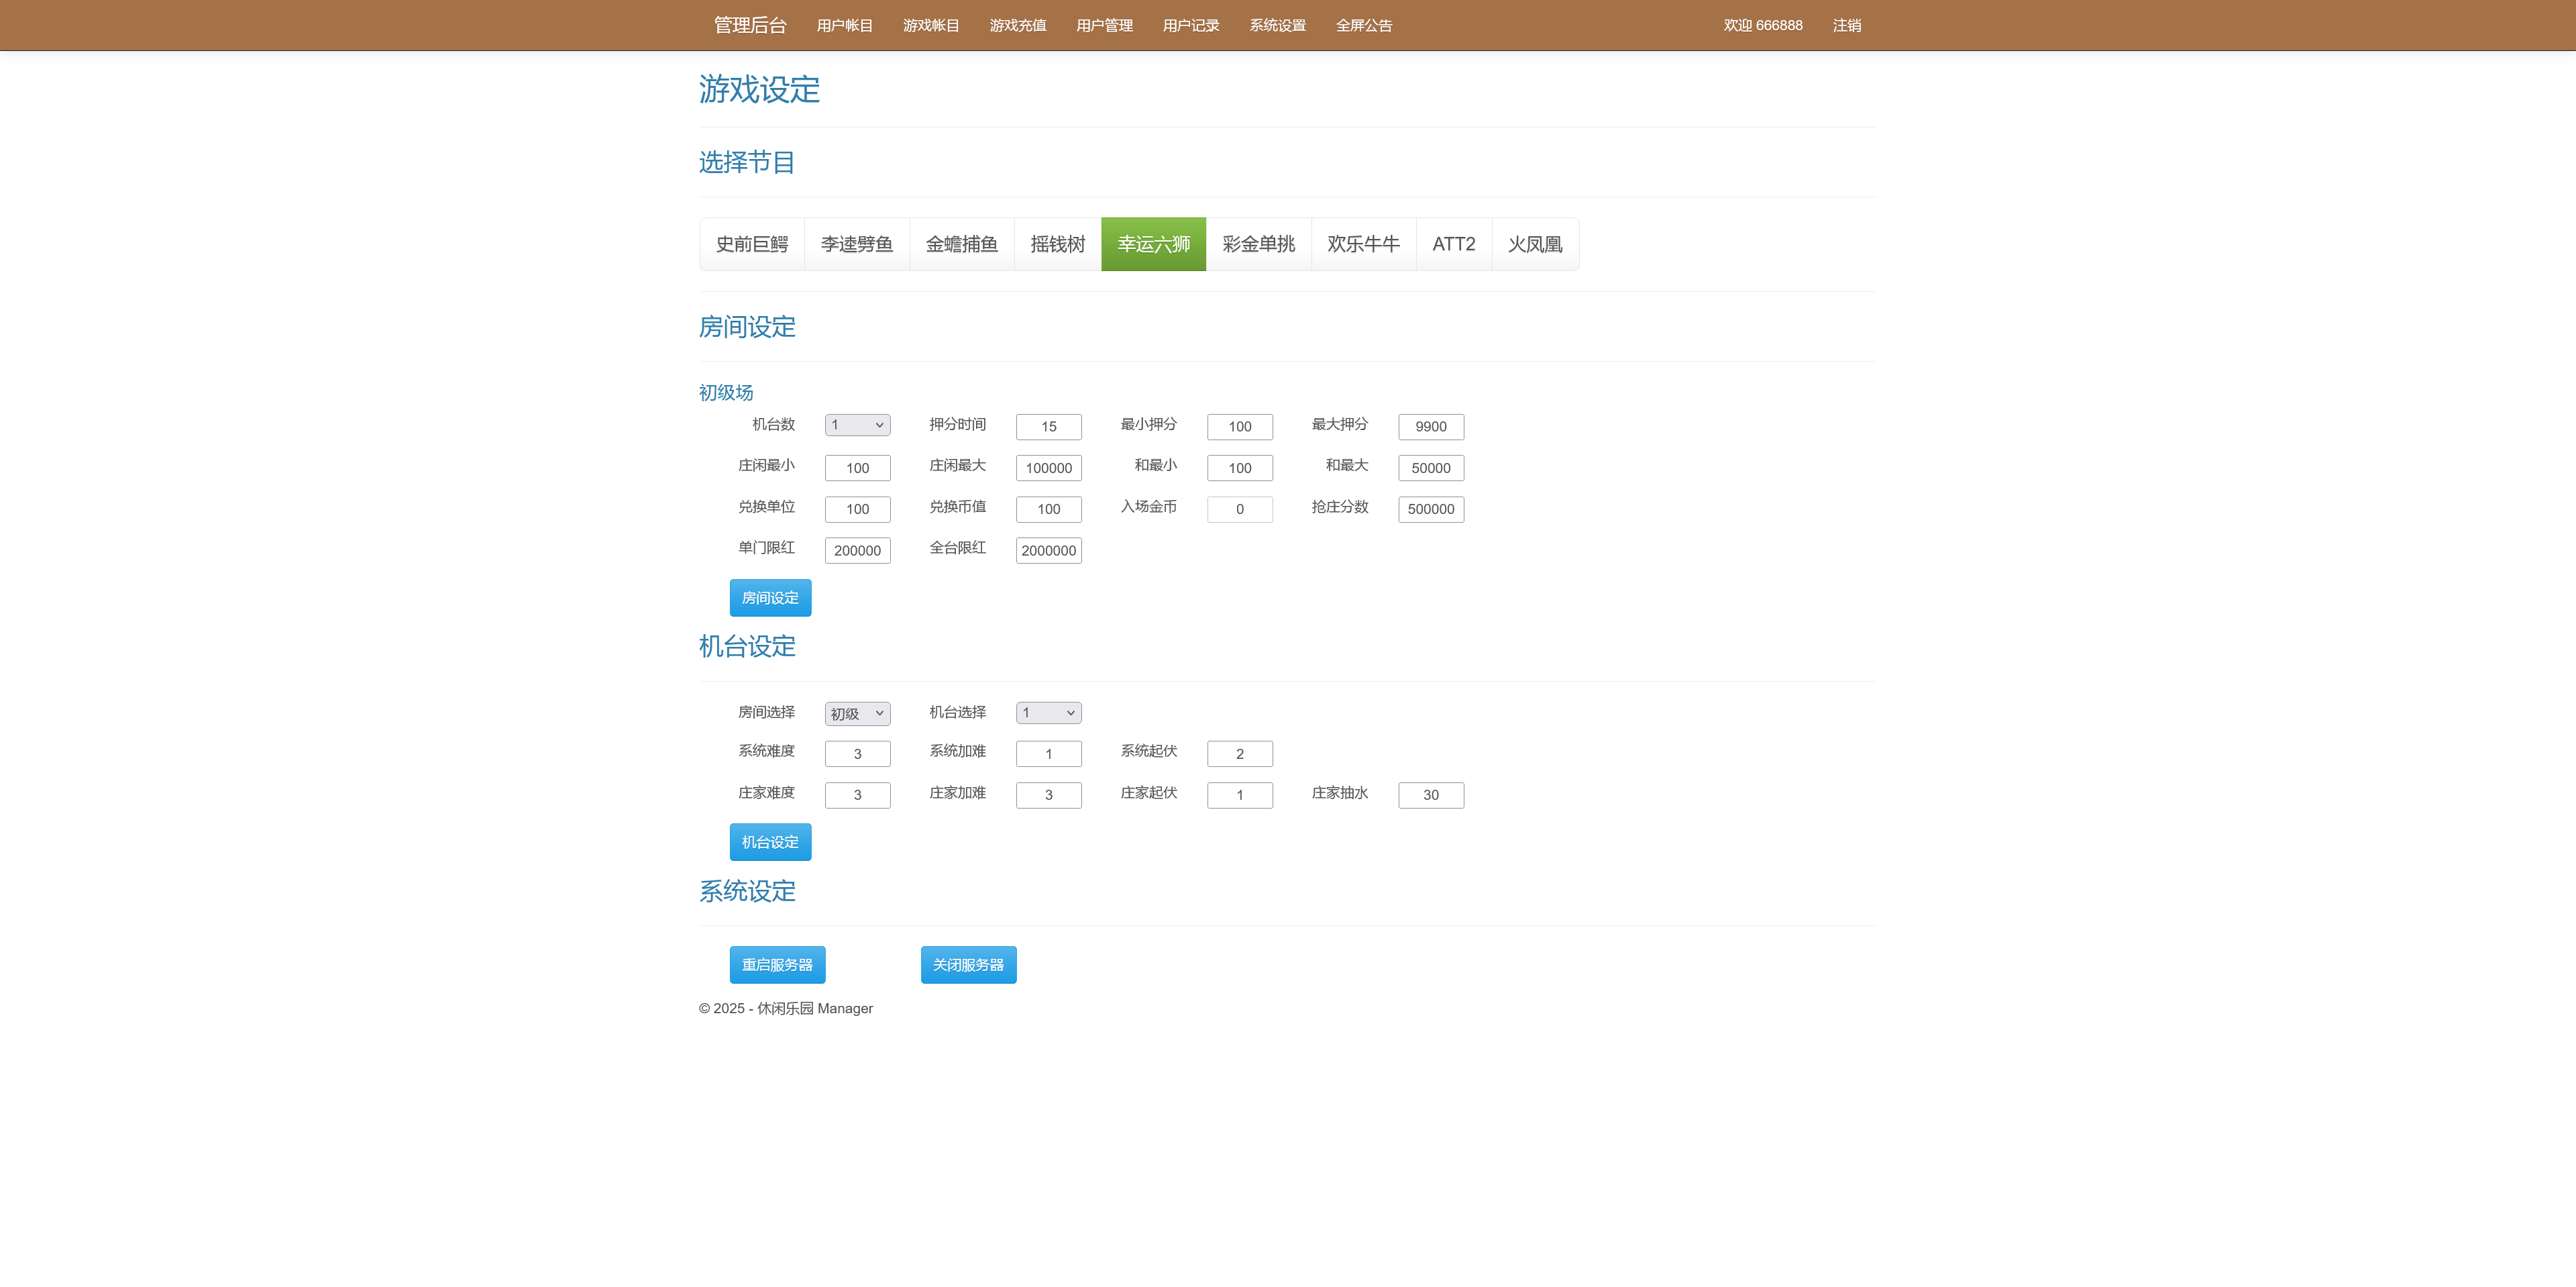
Task: Click the 最大押分 input field
Action: pyautogui.click(x=1430, y=426)
